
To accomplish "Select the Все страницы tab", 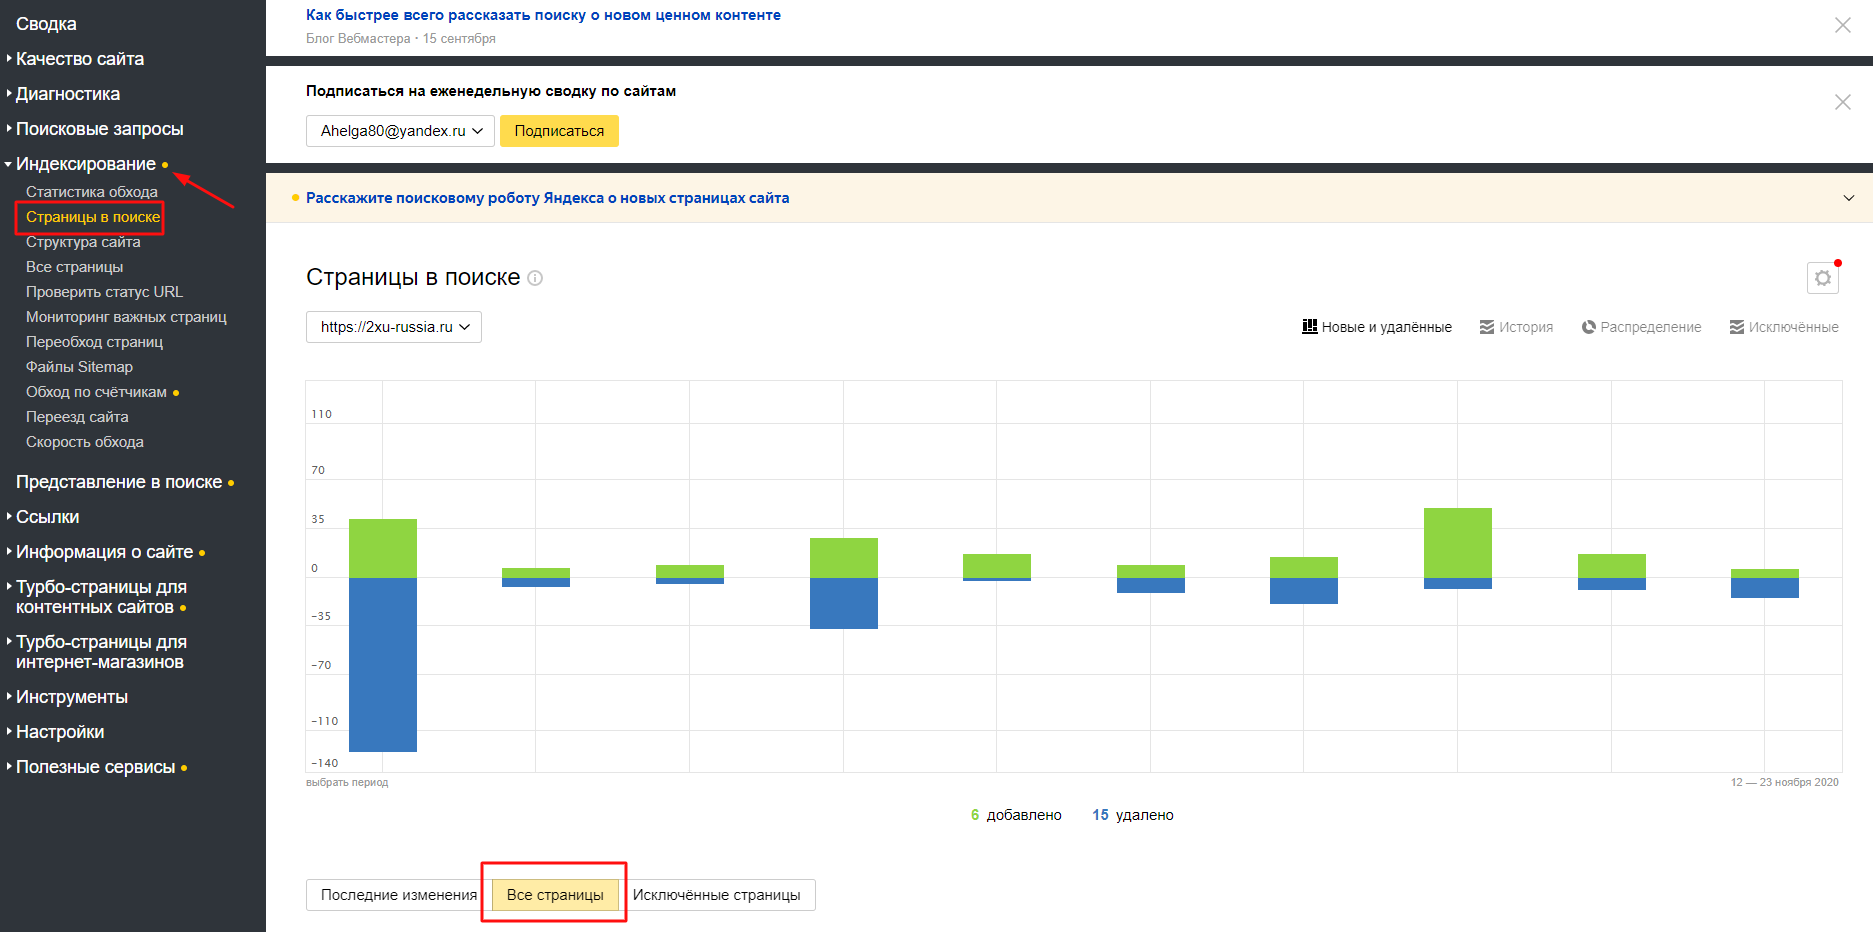I will tap(555, 895).
